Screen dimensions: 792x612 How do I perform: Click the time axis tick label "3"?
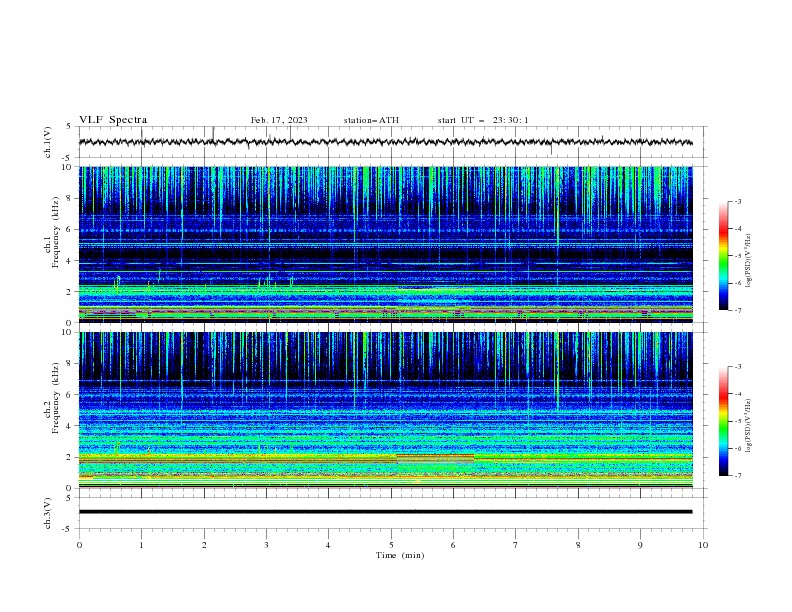(266, 545)
